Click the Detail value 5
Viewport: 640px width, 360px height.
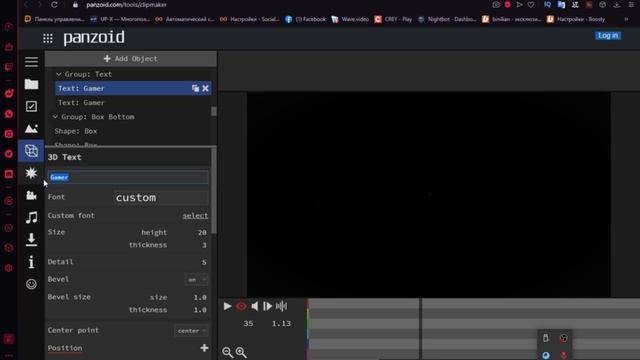[x=204, y=262]
